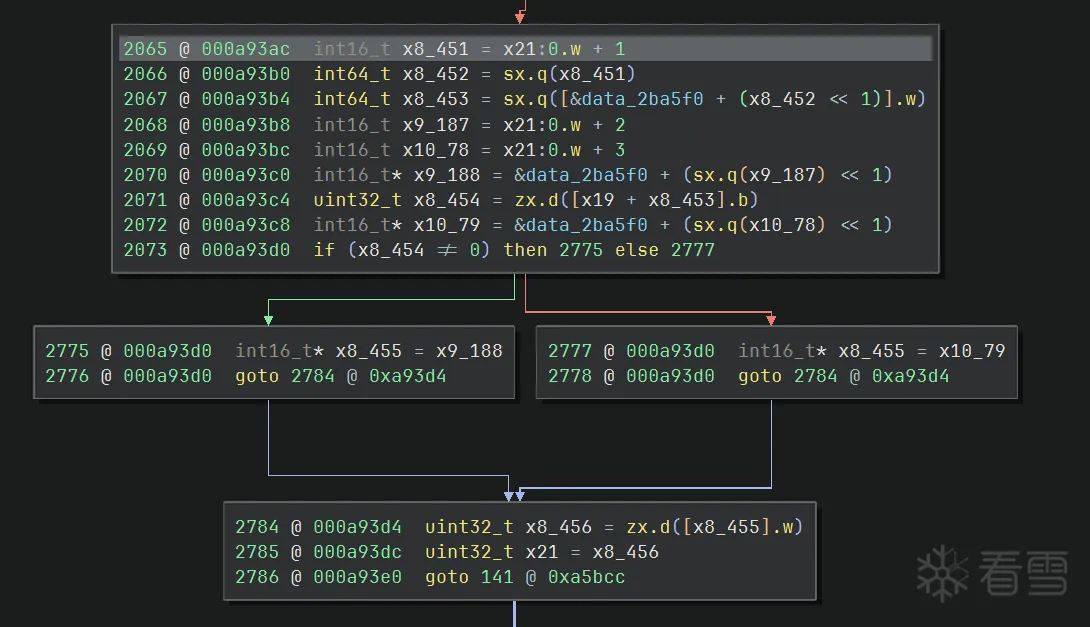Jump to goto target 0xa5bcc
The width and height of the screenshot is (1090, 627).
(586, 577)
